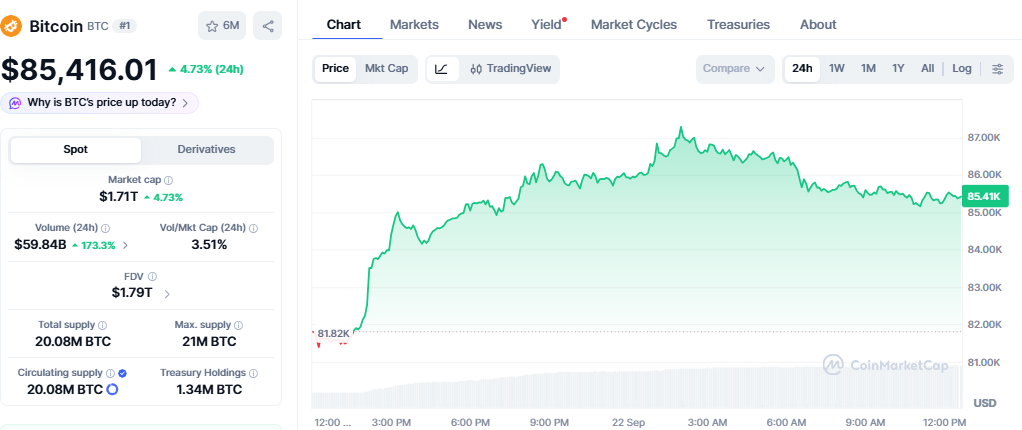The image size is (1022, 430).
Task: Show FDV info icon
Action: pos(152,276)
